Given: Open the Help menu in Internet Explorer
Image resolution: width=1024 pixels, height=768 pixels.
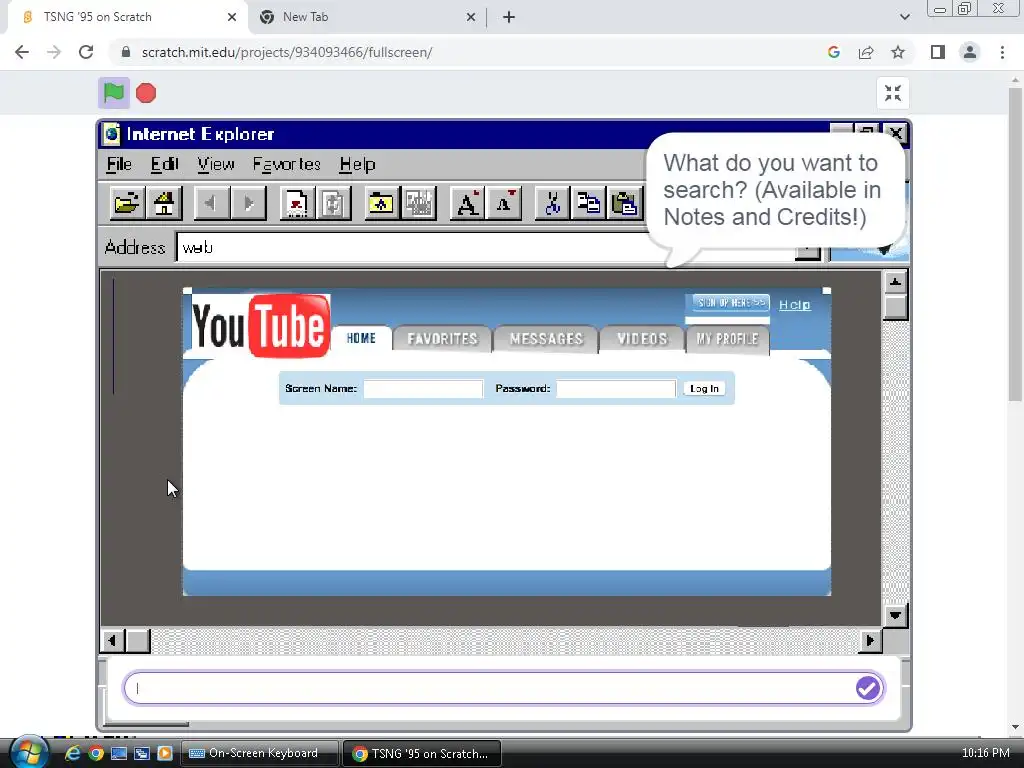Looking at the screenshot, I should 357,165.
